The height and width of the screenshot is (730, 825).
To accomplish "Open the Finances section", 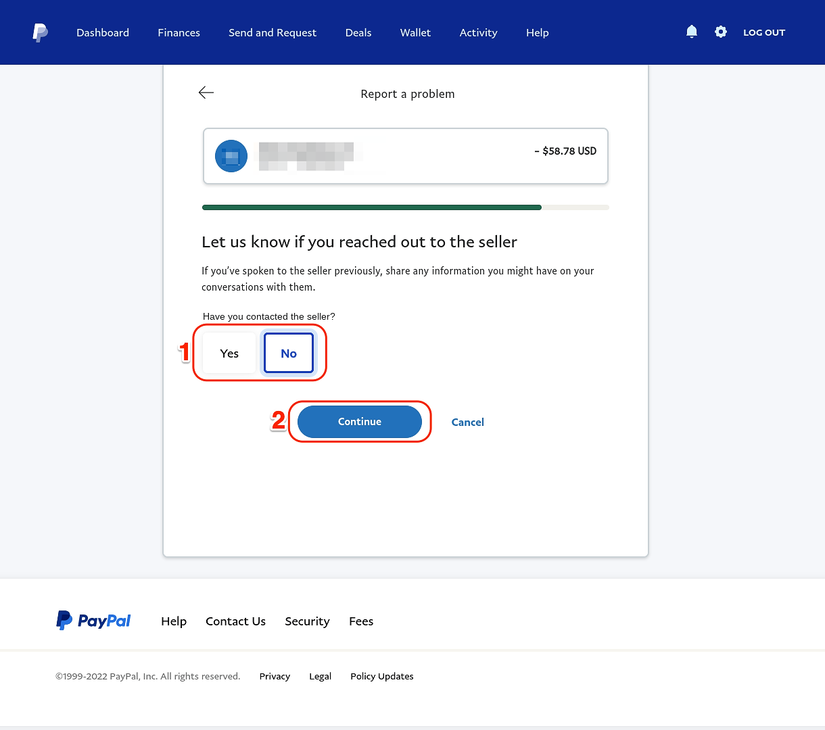I will click(x=178, y=32).
